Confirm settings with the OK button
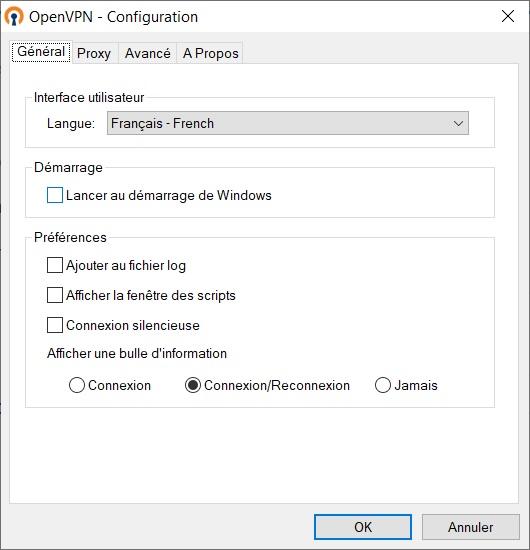The image size is (530, 550). click(x=363, y=527)
